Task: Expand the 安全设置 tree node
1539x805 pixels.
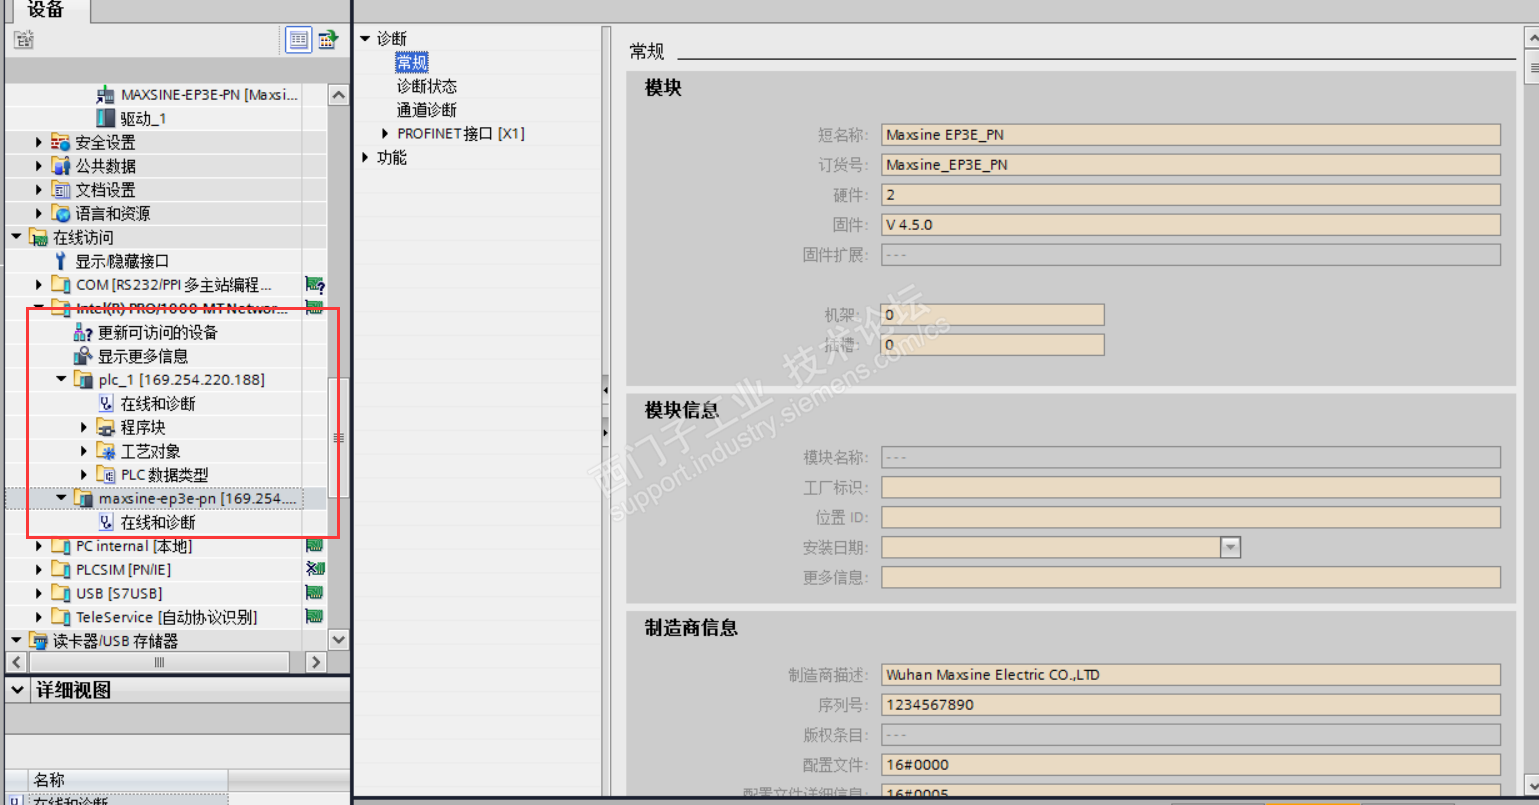Action: coord(39,142)
